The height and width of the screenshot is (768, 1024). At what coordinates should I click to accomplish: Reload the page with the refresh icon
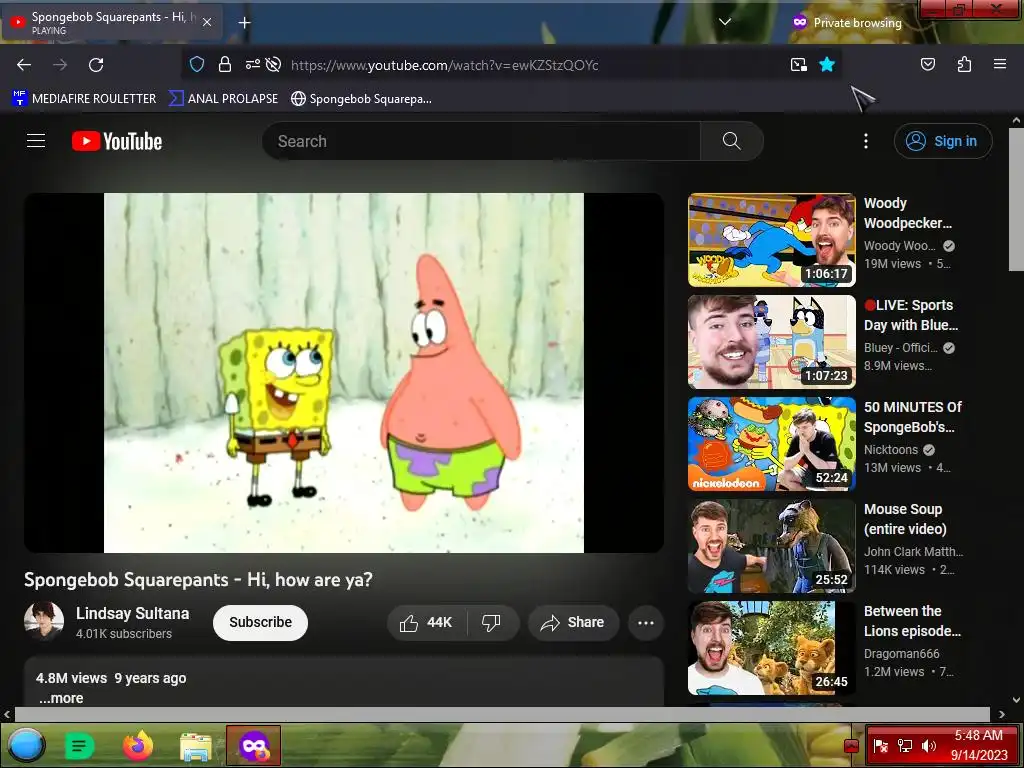(96, 65)
